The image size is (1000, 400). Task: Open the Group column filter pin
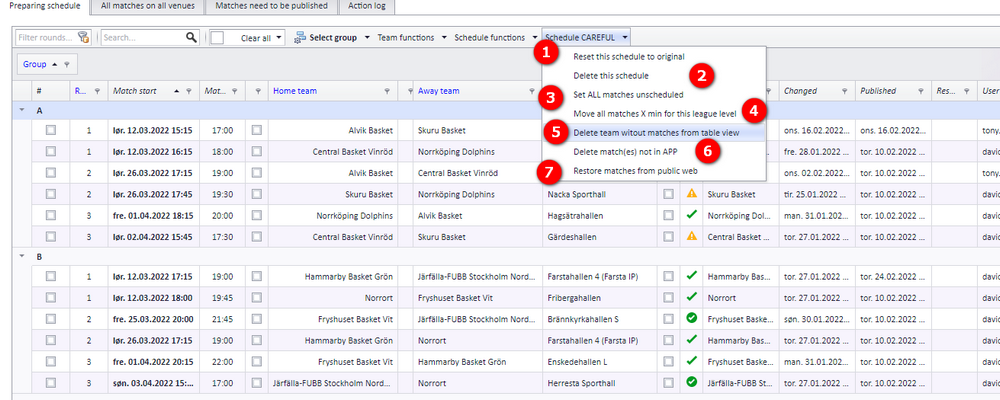[66, 64]
